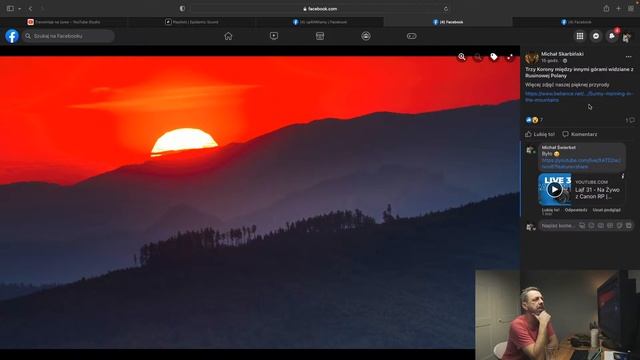Select the active (4) Facebook tab
640x360 pixels.
pyautogui.click(x=448, y=22)
